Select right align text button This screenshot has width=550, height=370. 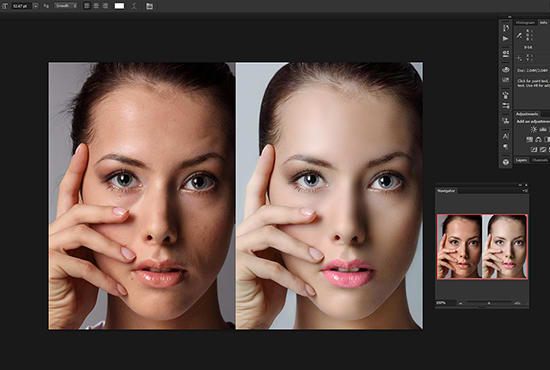click(105, 6)
